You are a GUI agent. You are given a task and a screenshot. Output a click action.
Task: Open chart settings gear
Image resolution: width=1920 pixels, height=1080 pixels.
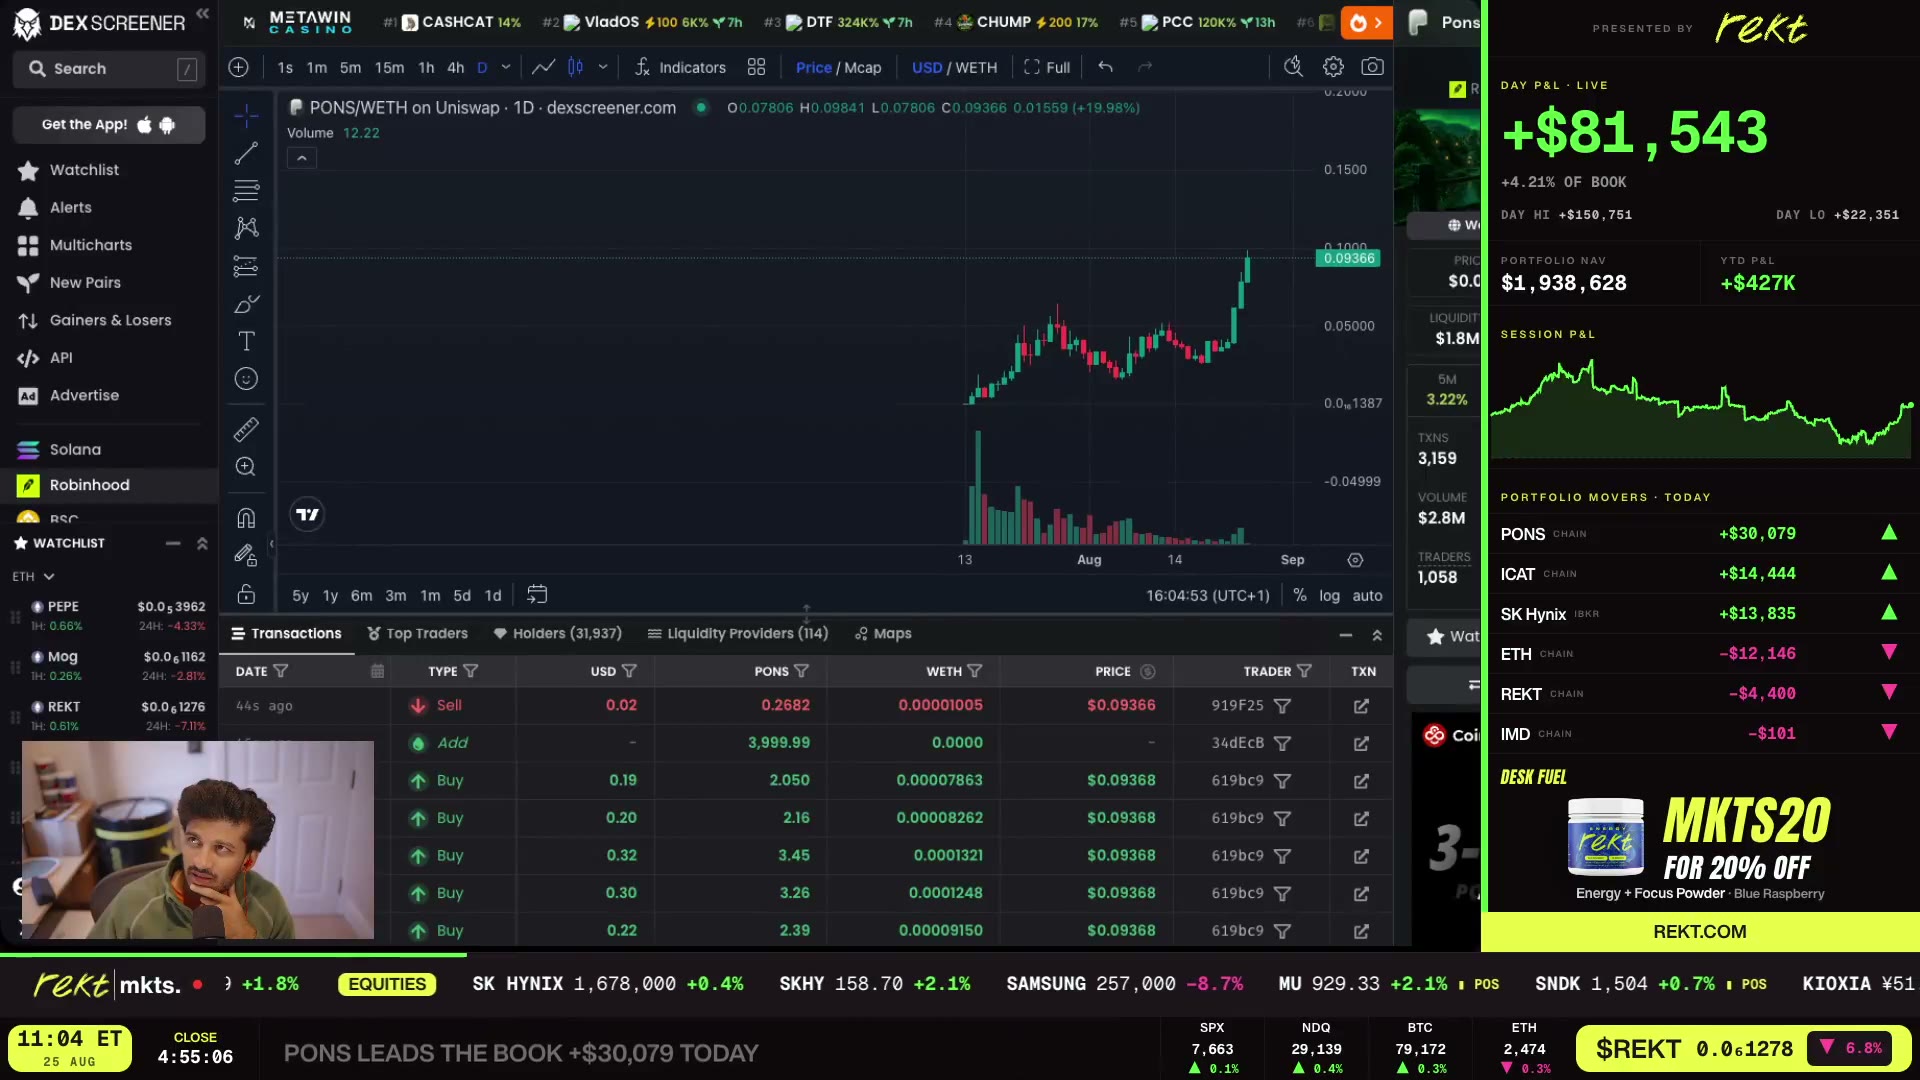pos(1333,67)
